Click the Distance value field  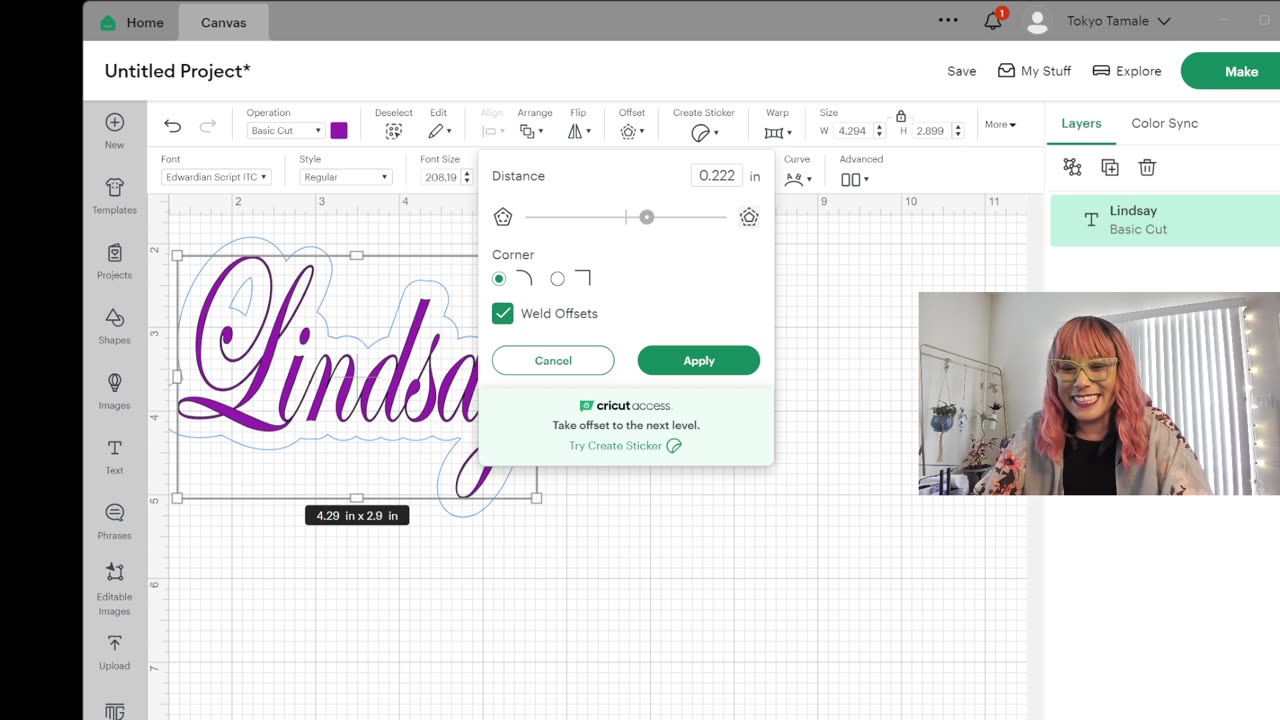tap(717, 175)
